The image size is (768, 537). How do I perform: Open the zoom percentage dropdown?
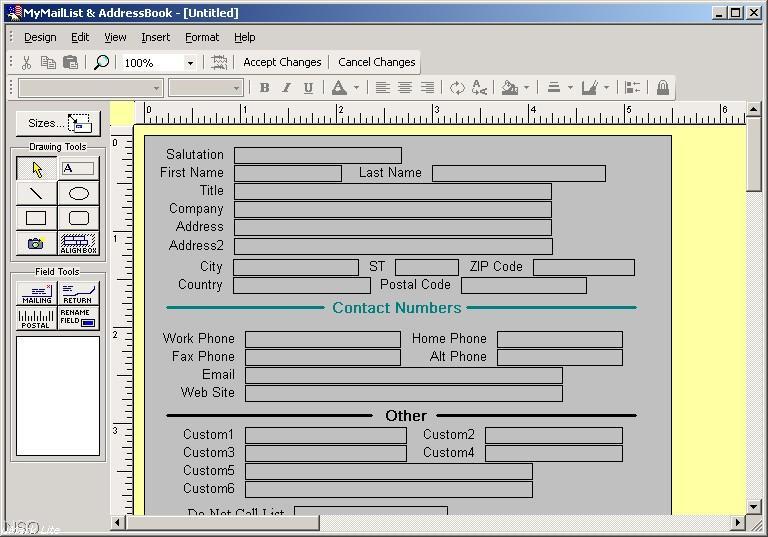pos(190,63)
